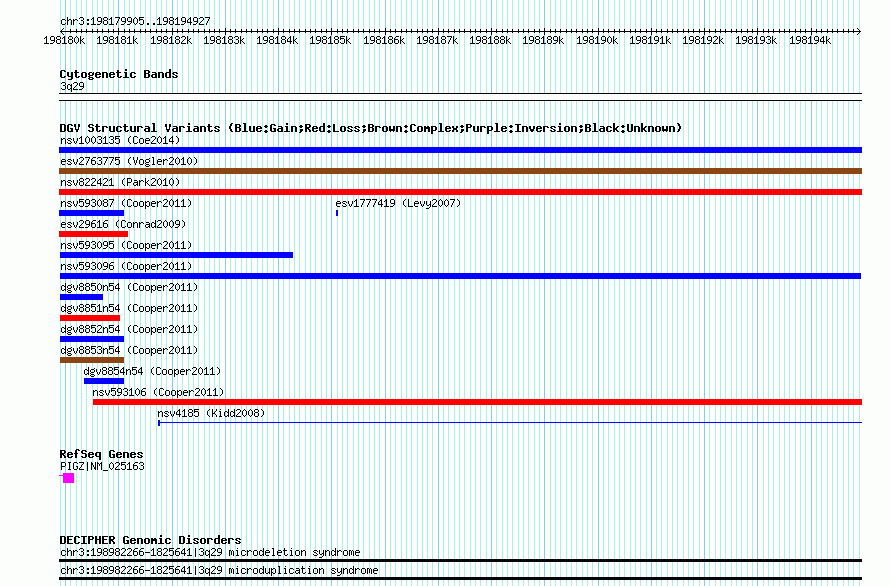The width and height of the screenshot is (890, 586).
Task: Select the nsv593087 (Cooper2011) blue bar
Action: (91, 213)
